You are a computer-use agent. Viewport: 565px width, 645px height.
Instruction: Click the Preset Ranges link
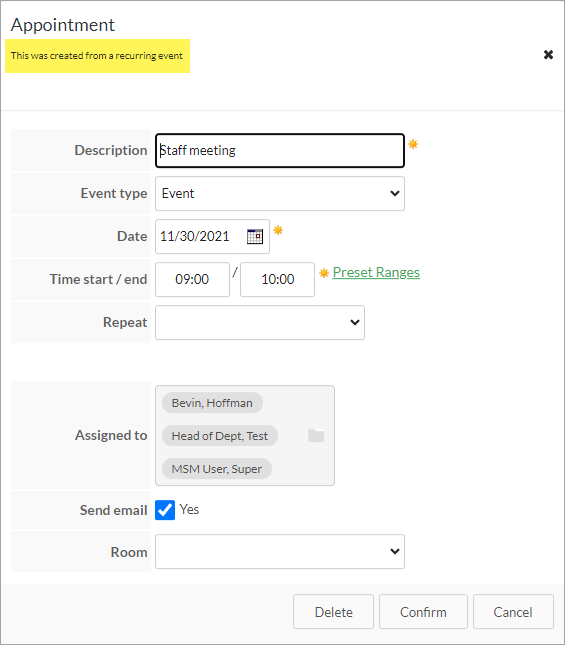376,272
